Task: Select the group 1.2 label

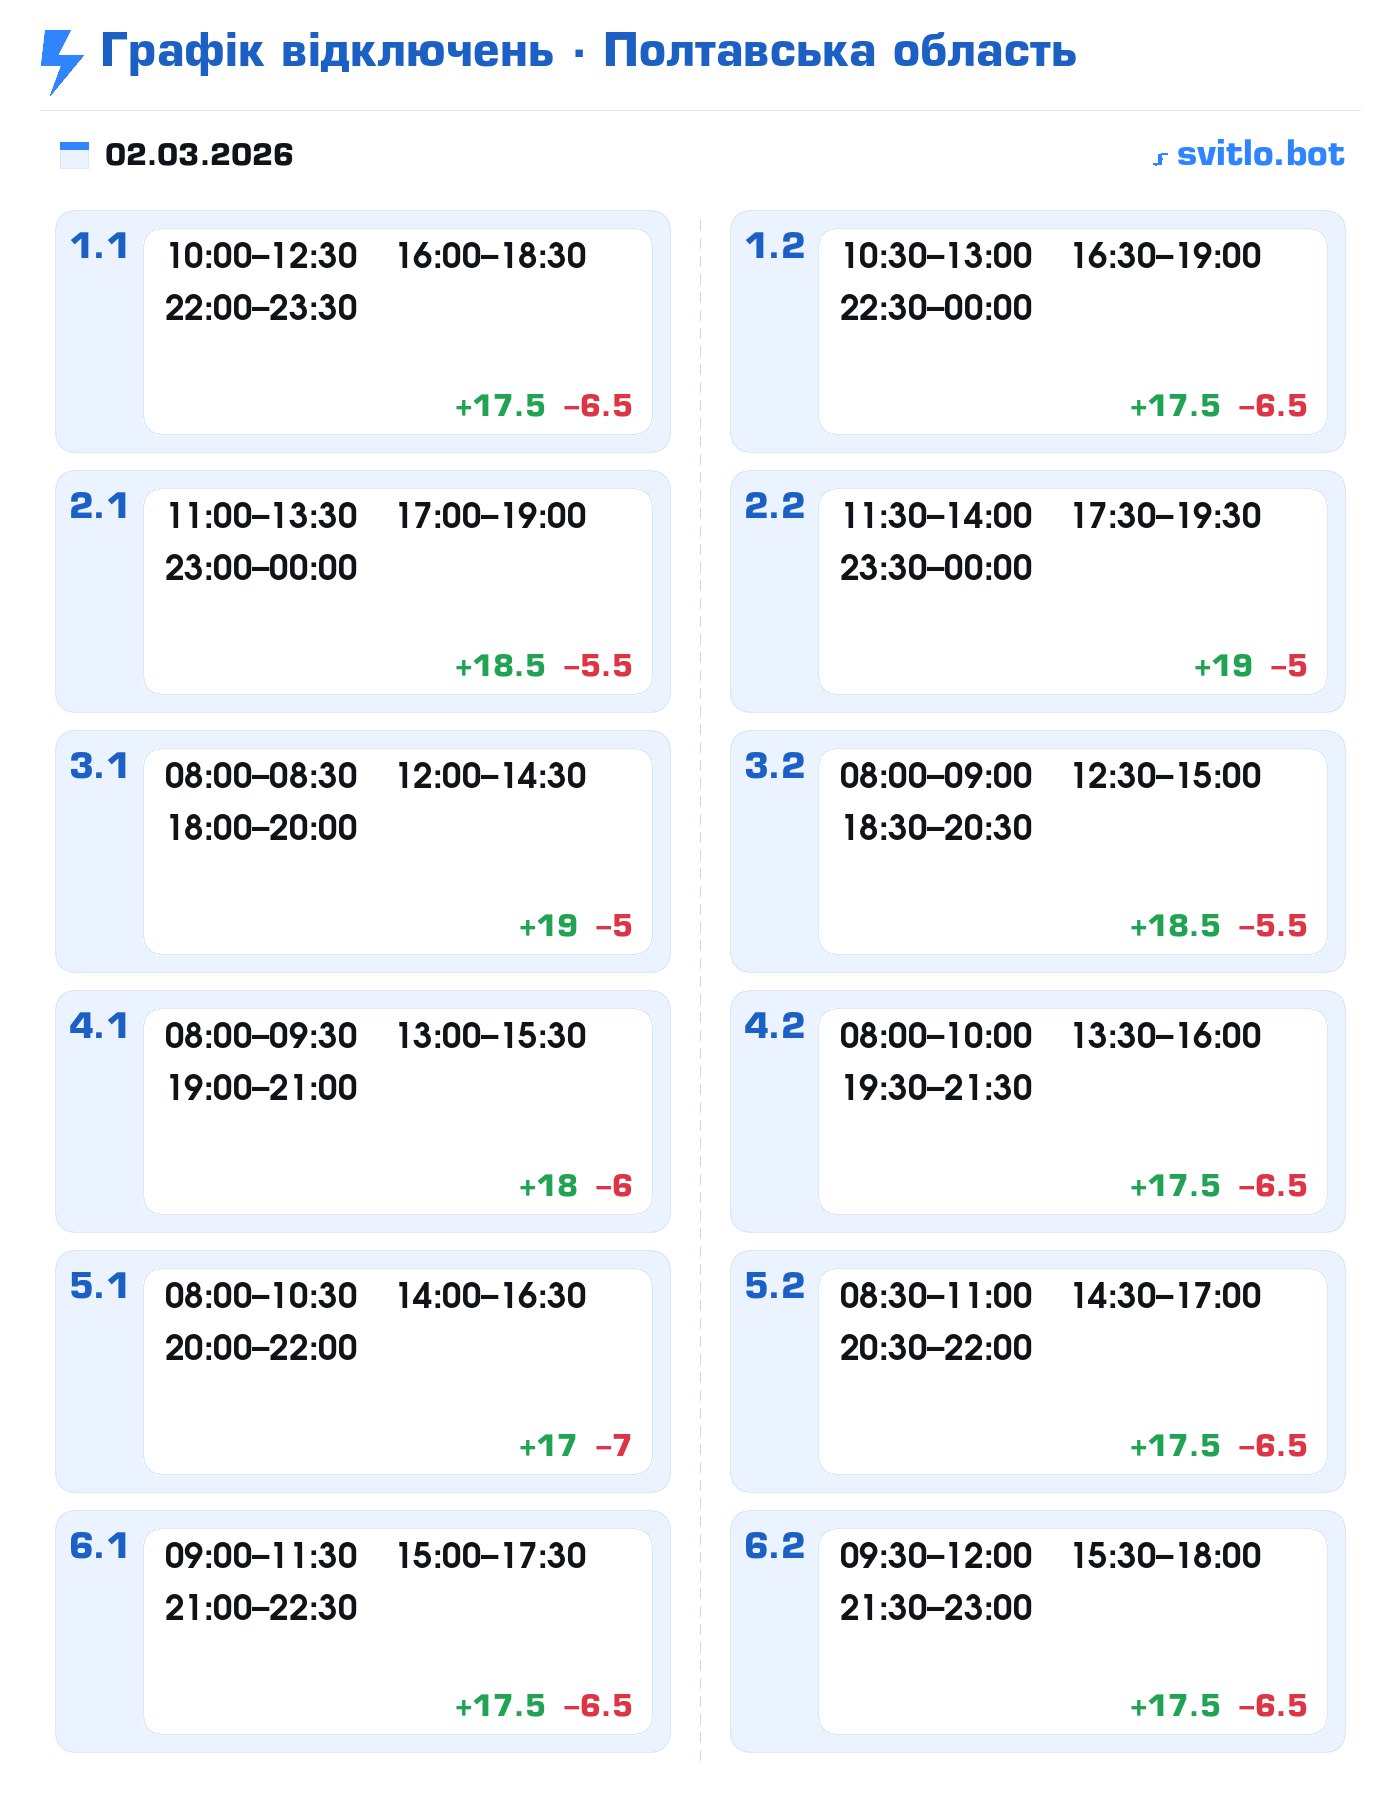Action: pos(774,246)
